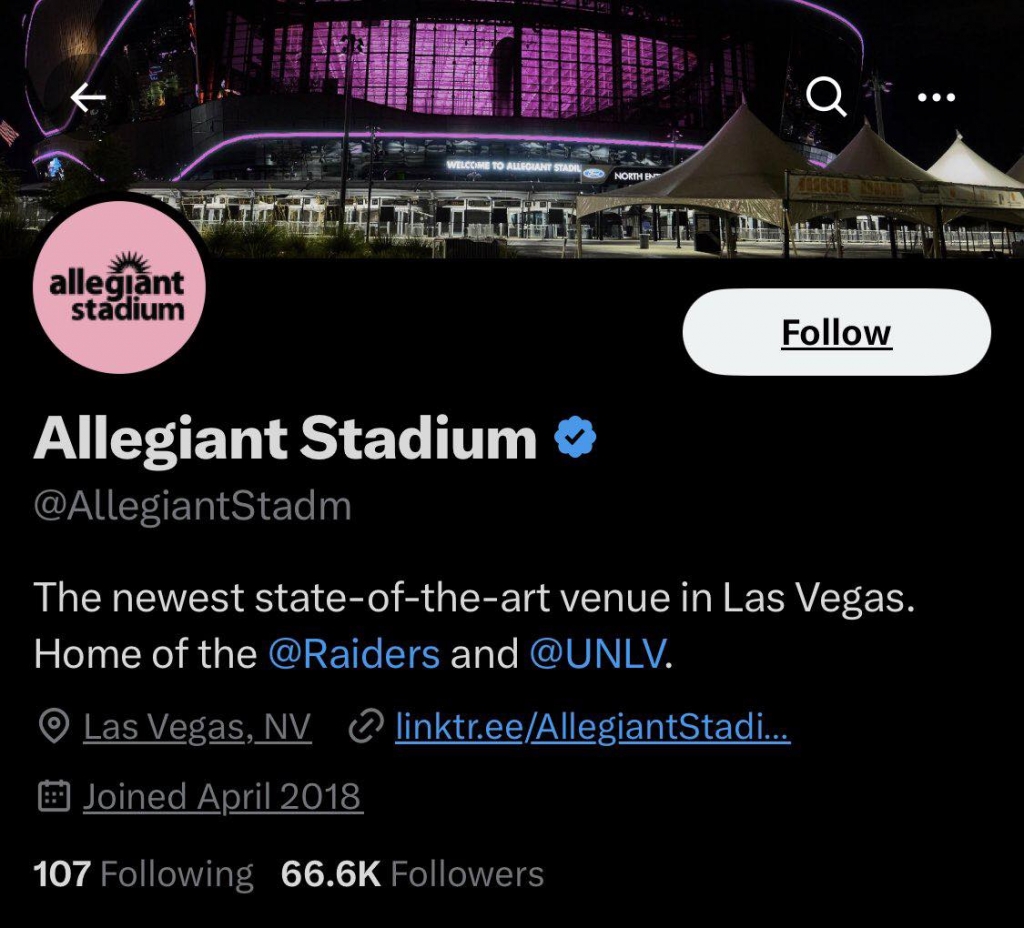The height and width of the screenshot is (928, 1024).
Task: Follow the Allegiant Stadium account
Action: (x=836, y=332)
